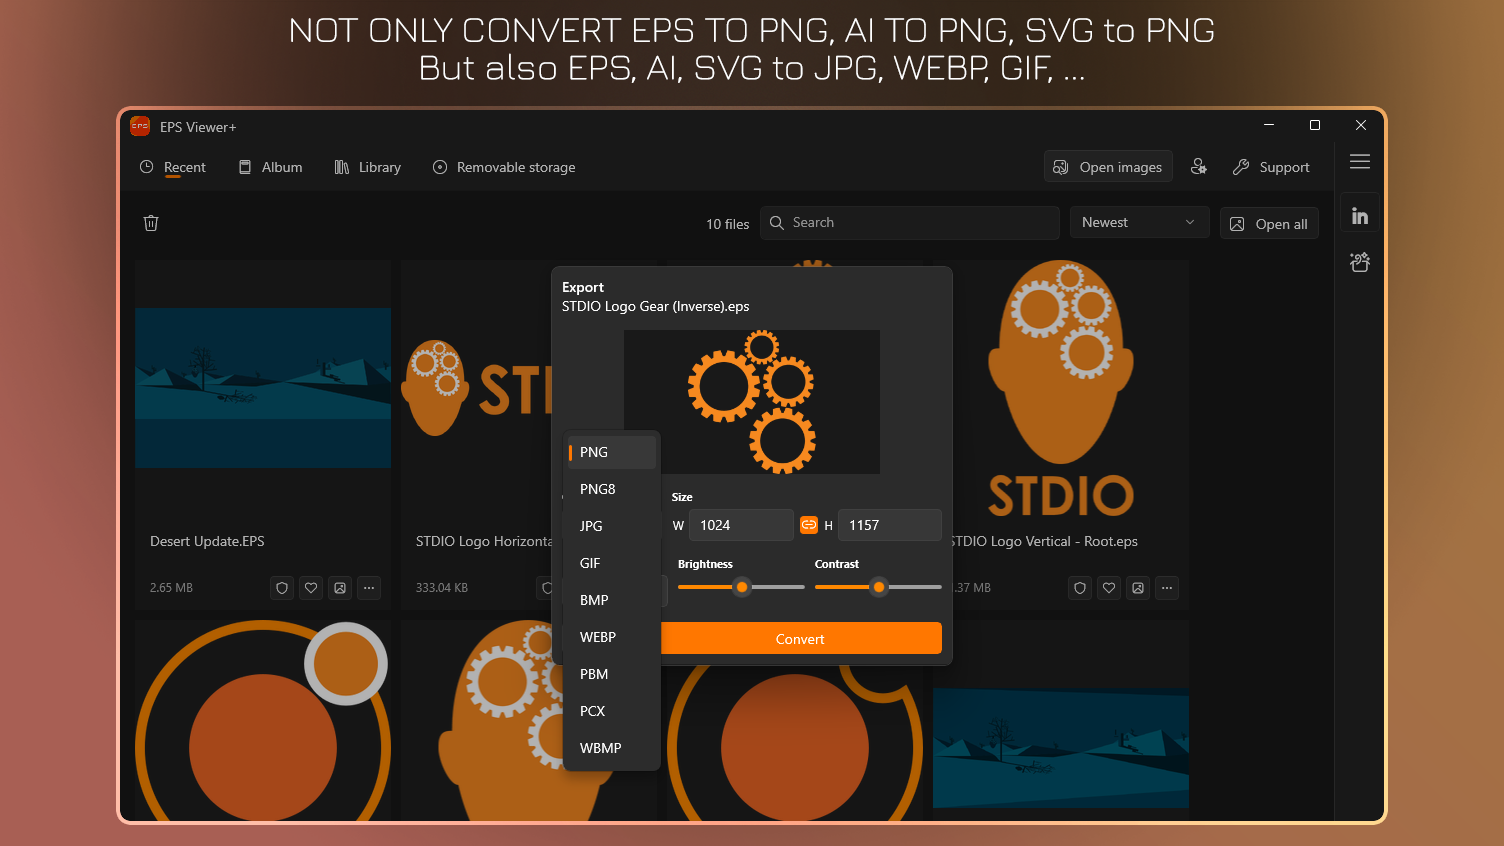Image resolution: width=1504 pixels, height=846 pixels.
Task: Choose PNG in the export format list
Action: 612,452
